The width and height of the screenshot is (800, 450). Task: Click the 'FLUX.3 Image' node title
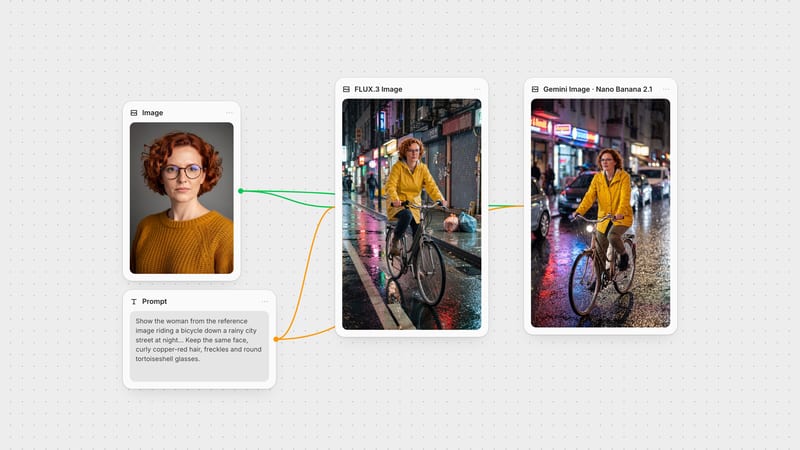pyautogui.click(x=378, y=89)
